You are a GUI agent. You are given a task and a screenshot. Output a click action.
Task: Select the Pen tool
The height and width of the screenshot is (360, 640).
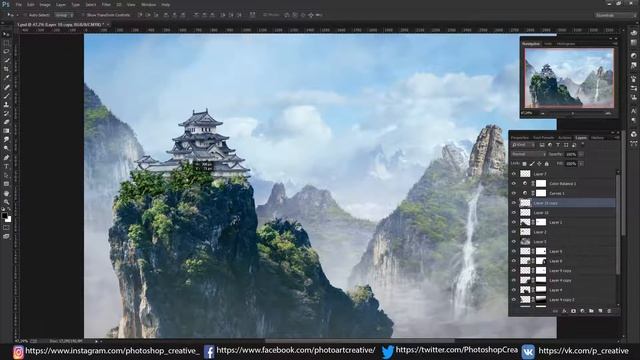[x=6, y=157]
